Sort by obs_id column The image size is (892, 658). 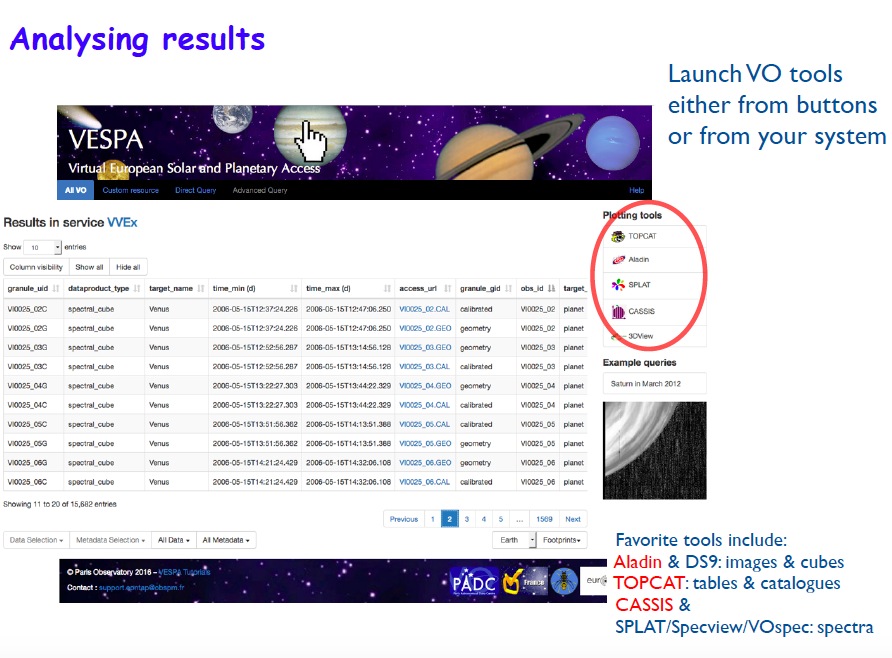[x=538, y=288]
